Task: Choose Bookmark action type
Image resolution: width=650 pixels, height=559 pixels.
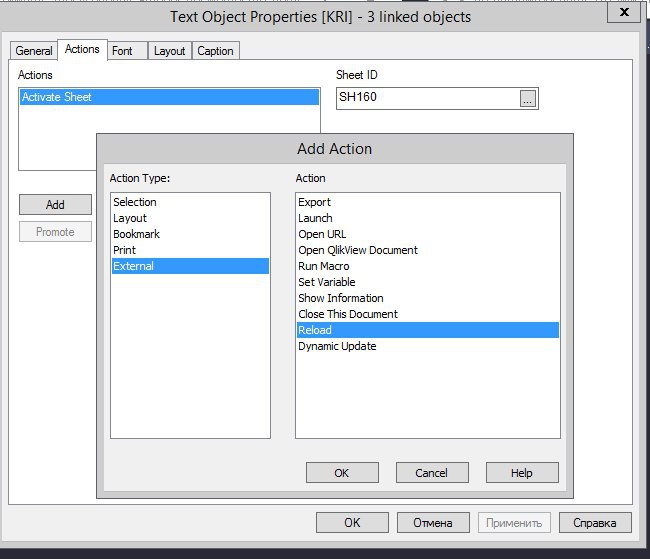Action: (x=190, y=234)
